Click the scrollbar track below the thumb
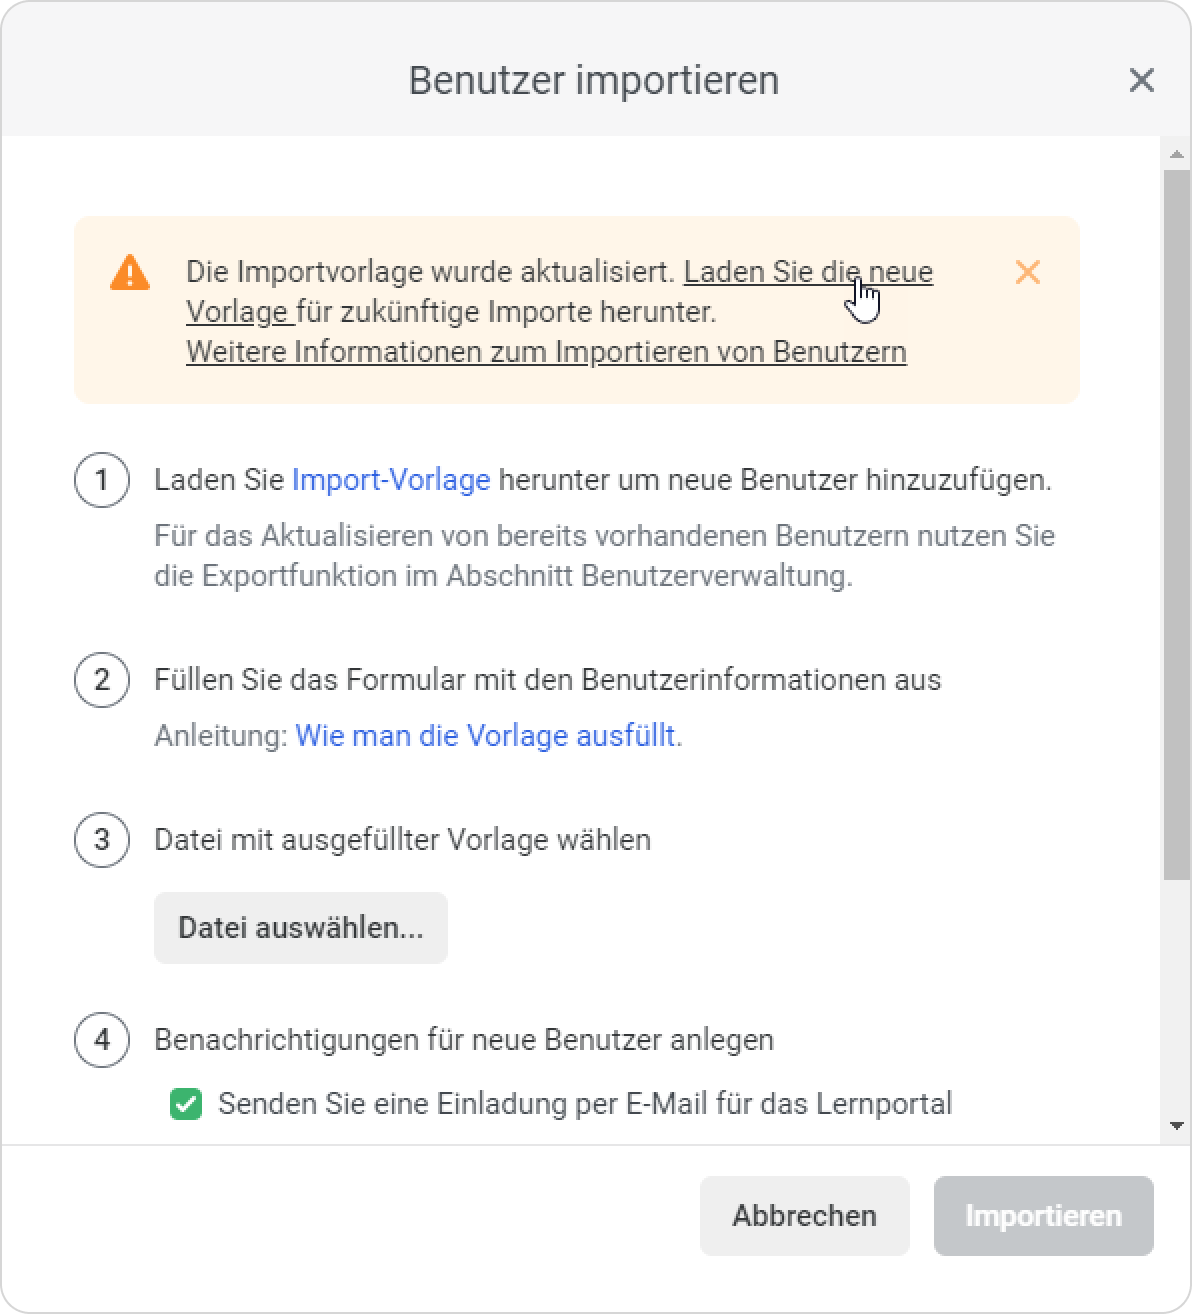This screenshot has height=1314, width=1192. [x=1176, y=1000]
